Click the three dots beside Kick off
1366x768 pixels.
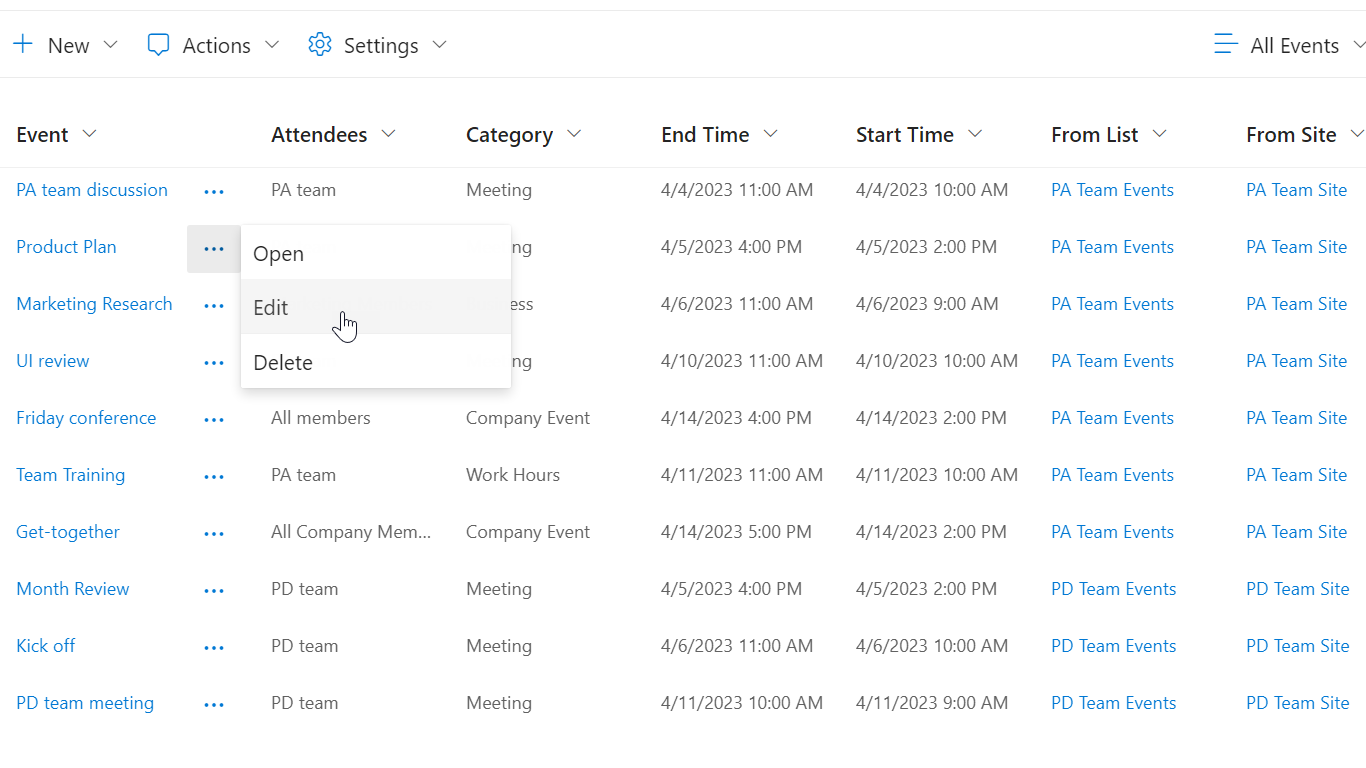point(214,647)
